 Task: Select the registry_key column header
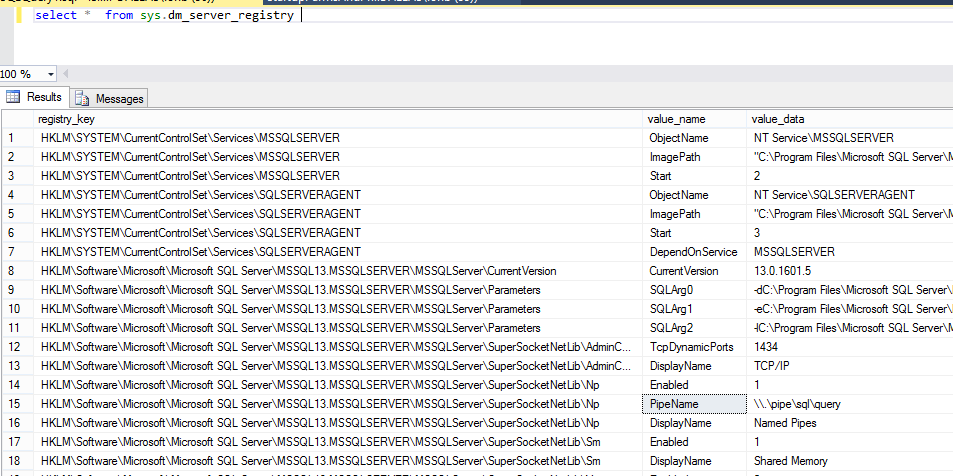(338, 119)
